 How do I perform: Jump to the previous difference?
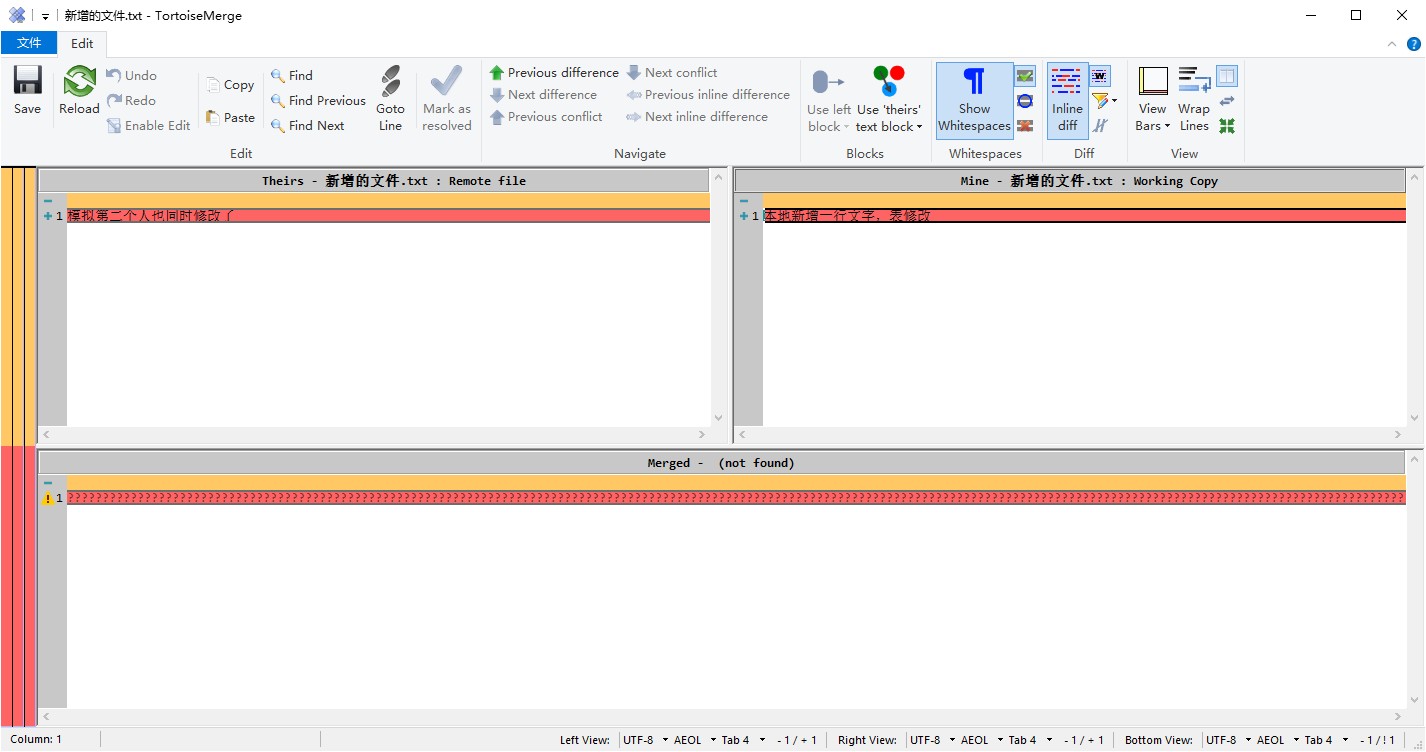point(554,73)
